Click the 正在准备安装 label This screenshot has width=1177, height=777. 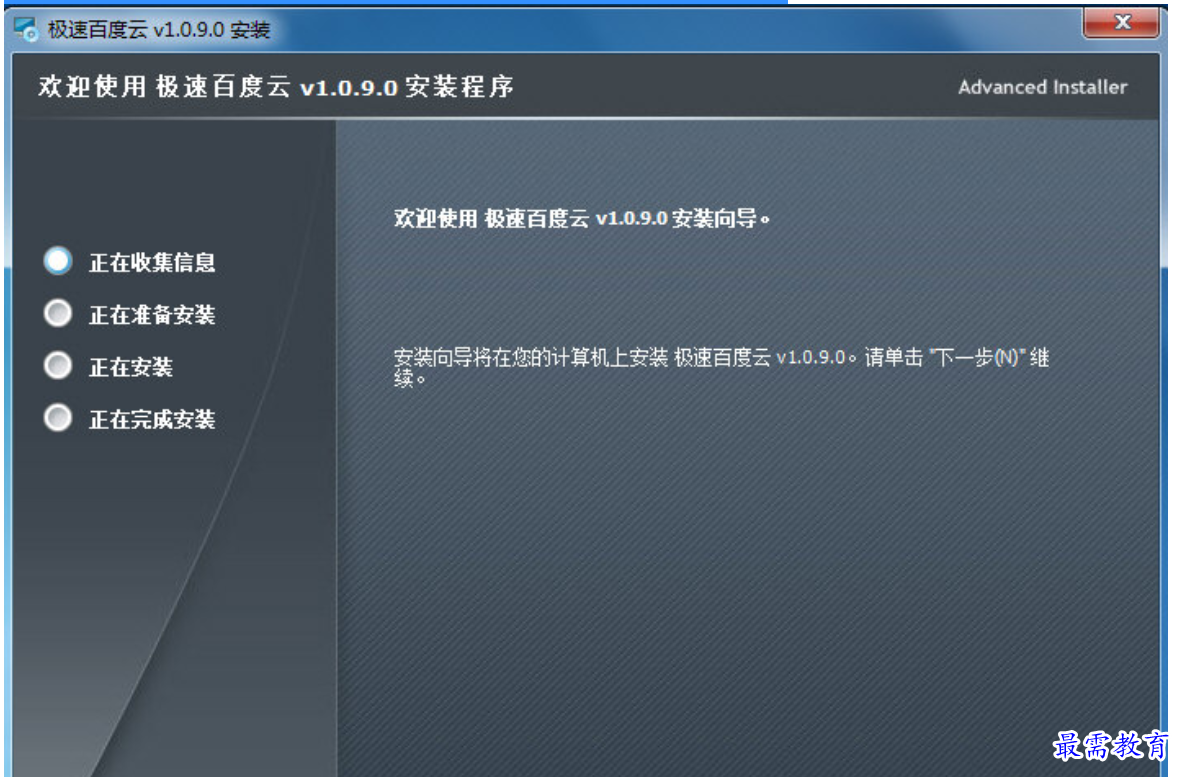click(x=152, y=315)
